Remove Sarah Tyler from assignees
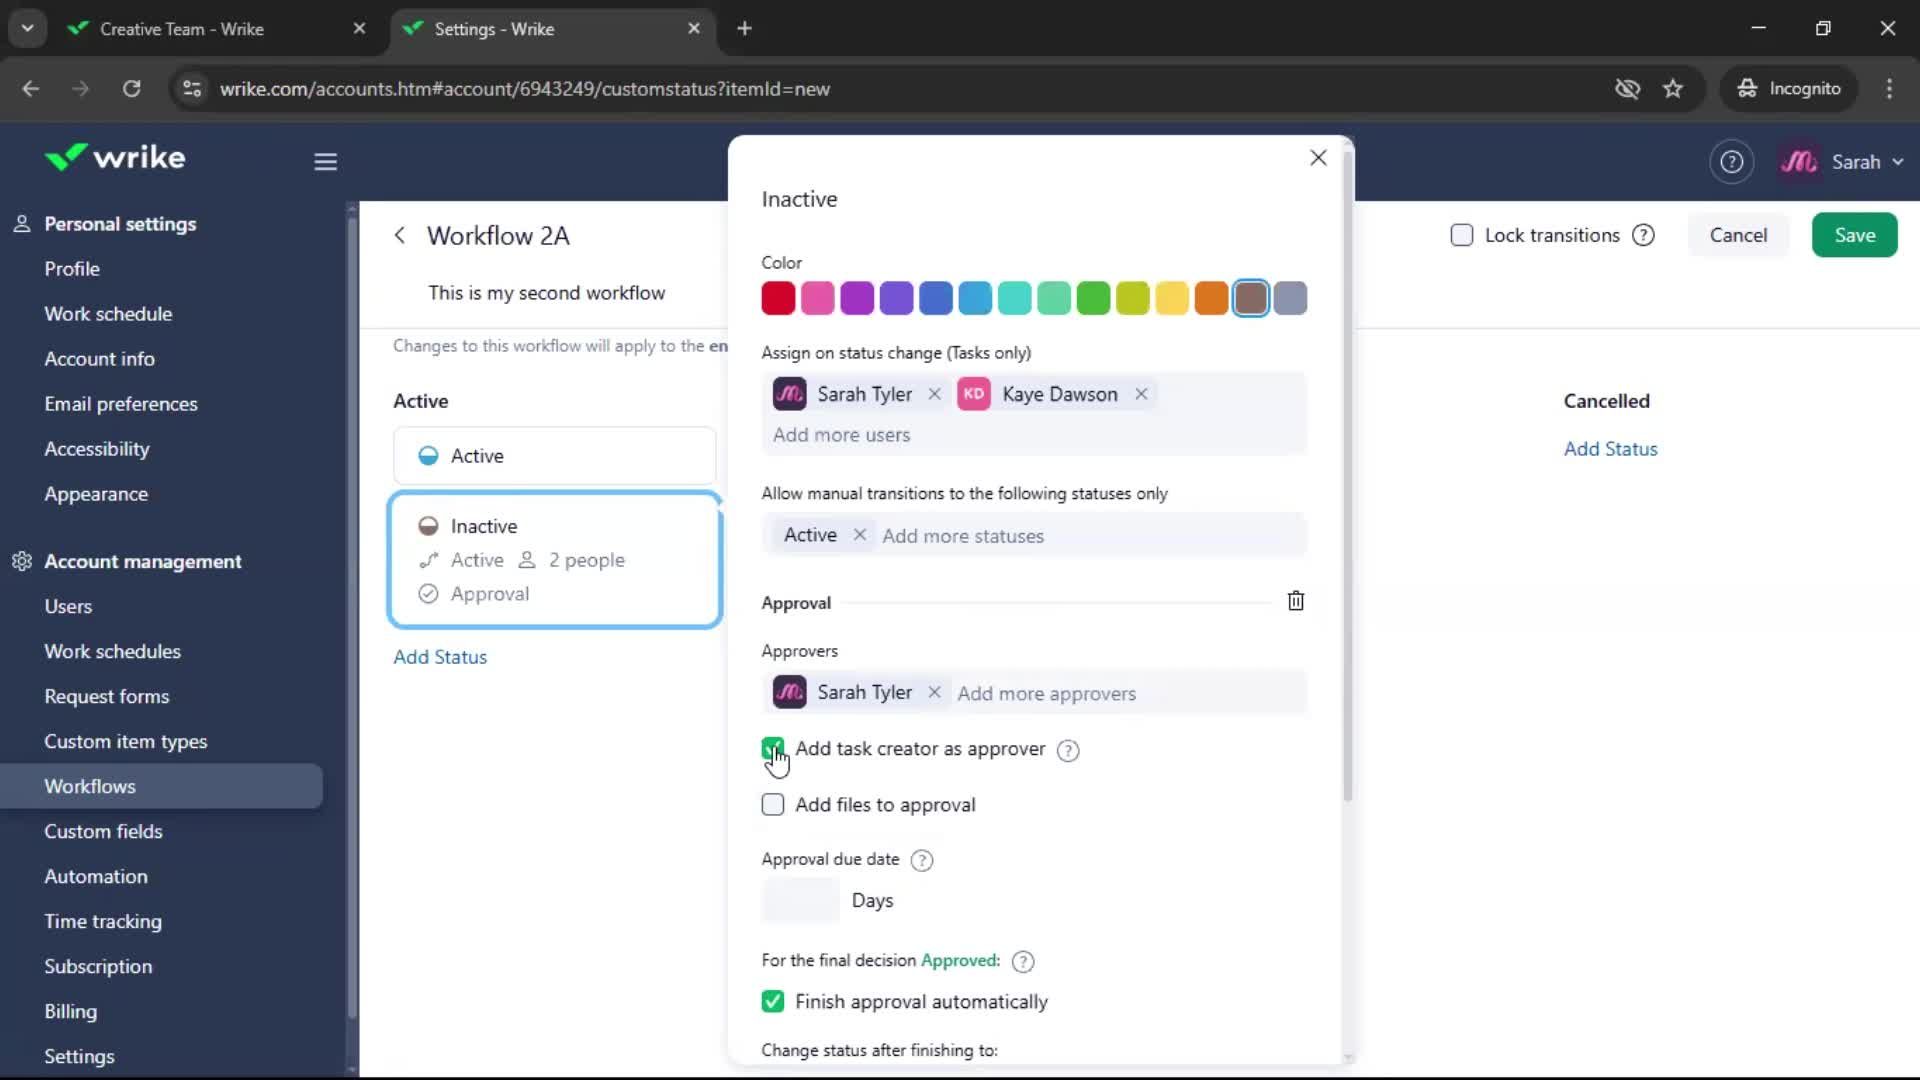 934,394
